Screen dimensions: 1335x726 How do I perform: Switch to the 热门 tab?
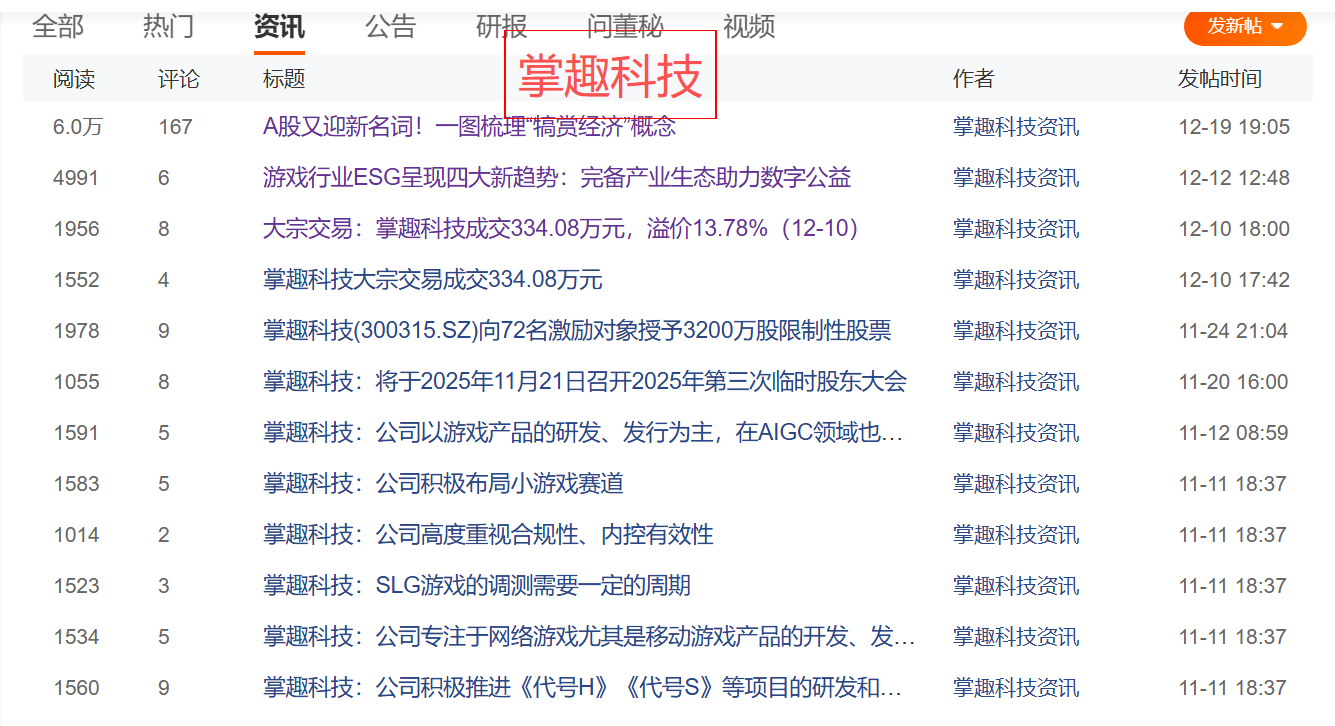pos(169,27)
